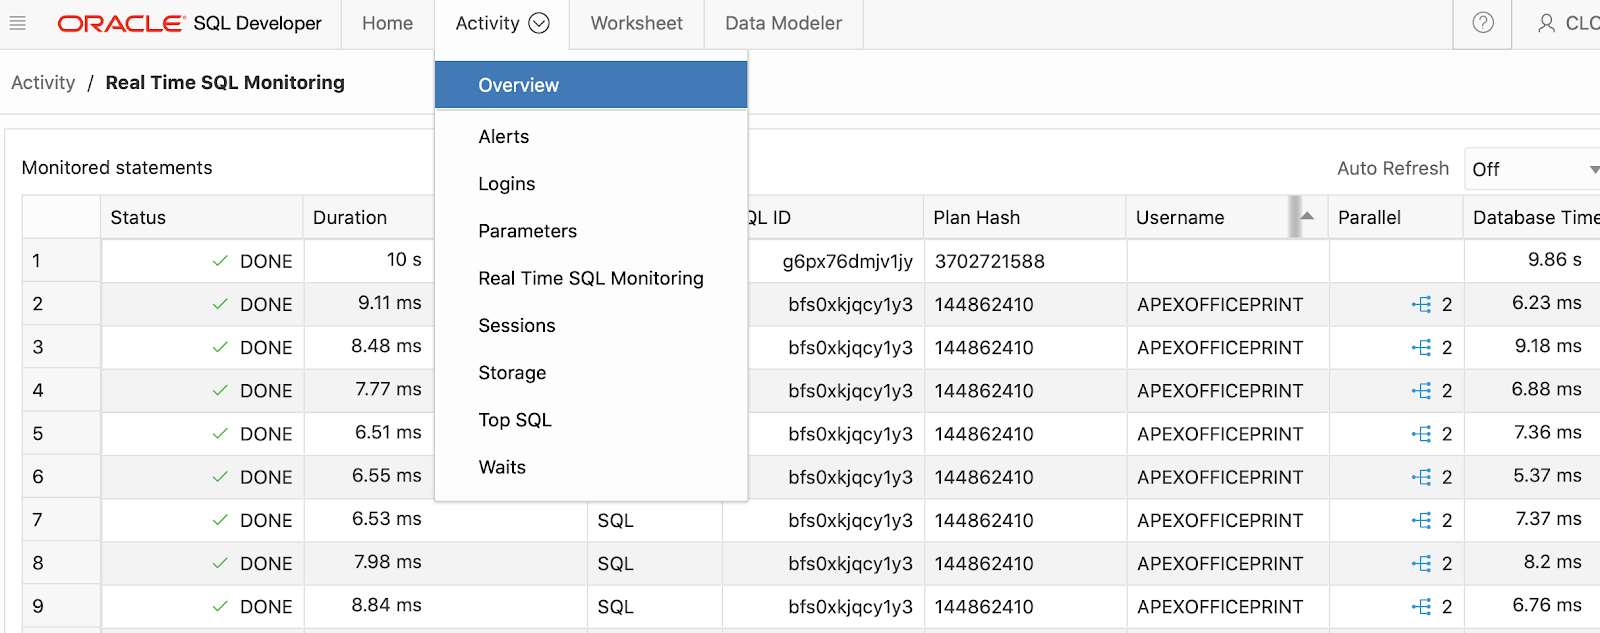The height and width of the screenshot is (633, 1600).
Task: Switch to the Worksheet tab
Action: [637, 23]
